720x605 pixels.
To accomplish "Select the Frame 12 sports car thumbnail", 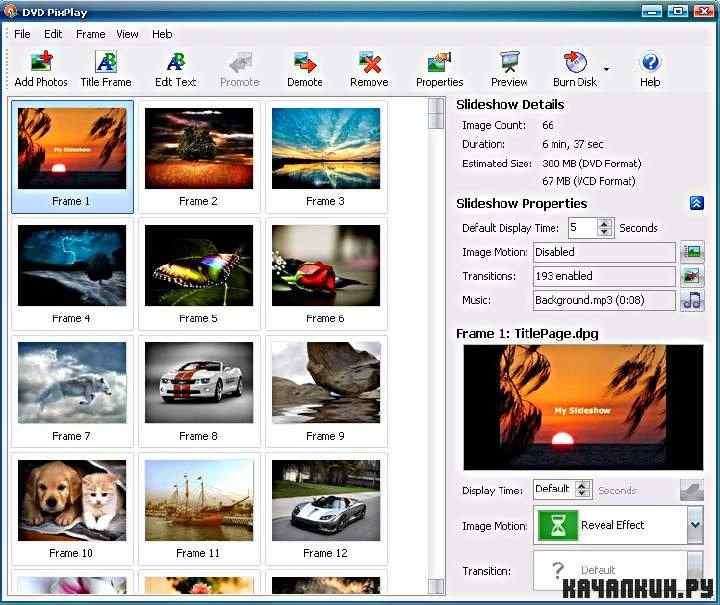I will [x=326, y=500].
